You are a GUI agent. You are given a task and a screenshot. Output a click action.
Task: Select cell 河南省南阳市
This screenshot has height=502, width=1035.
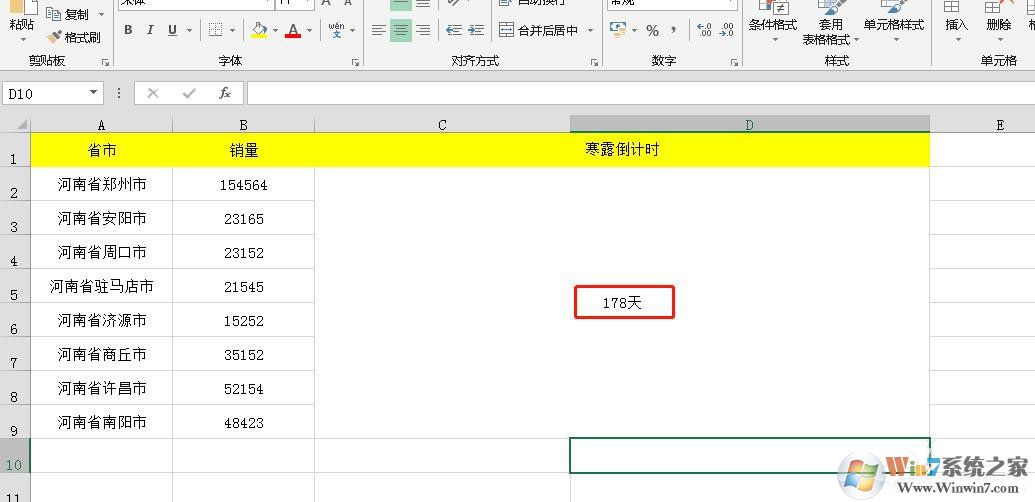tap(102, 422)
